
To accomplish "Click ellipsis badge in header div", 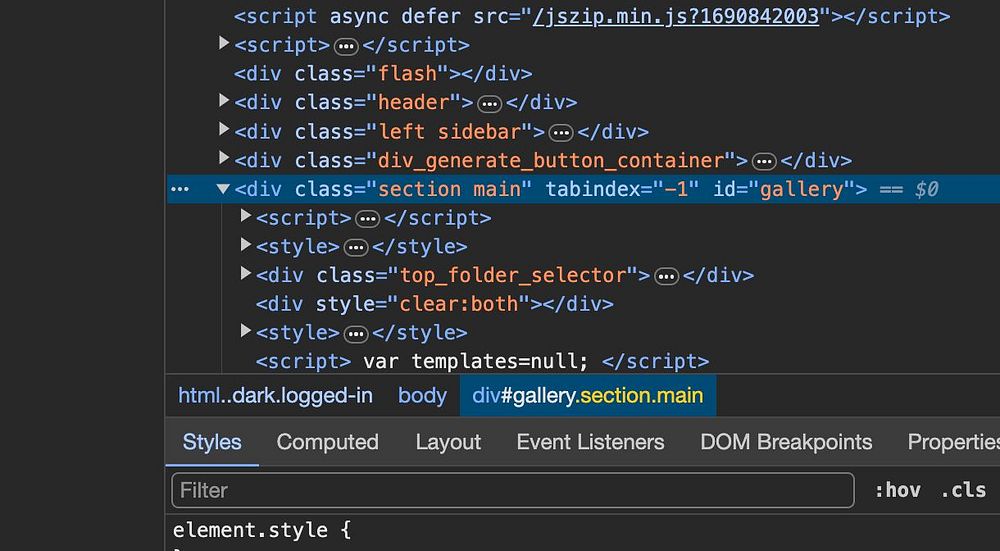I will point(490,103).
